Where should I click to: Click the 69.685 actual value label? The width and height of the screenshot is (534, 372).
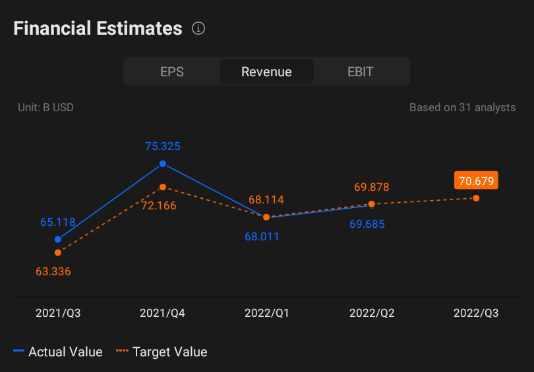(x=367, y=224)
